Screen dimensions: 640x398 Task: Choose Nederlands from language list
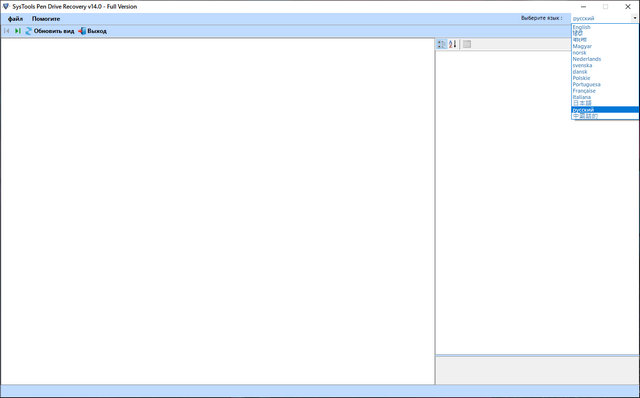tap(605, 59)
